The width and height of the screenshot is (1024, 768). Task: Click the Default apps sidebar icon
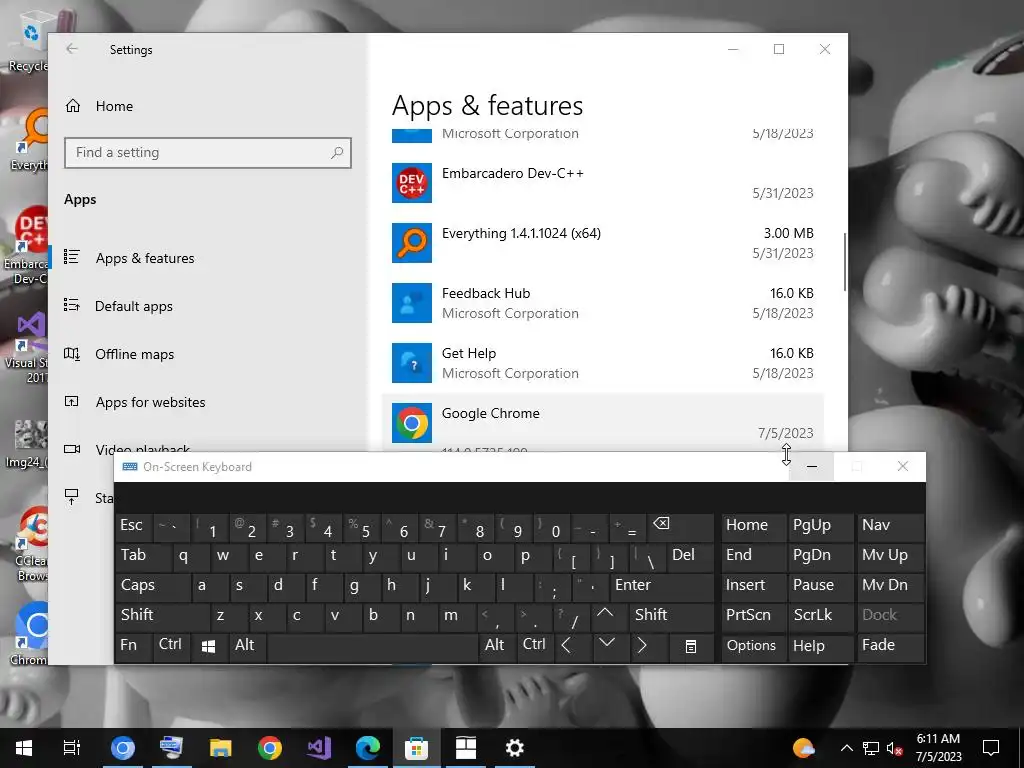coord(72,305)
